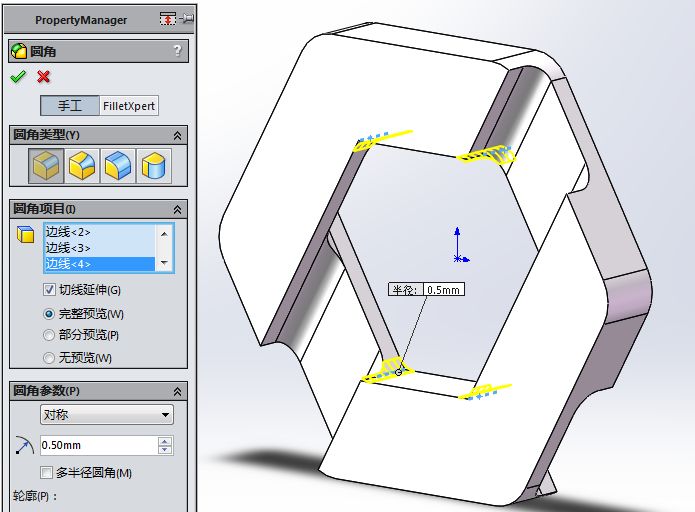Screen dimensions: 695x512
Task: Click the 半径: label in the callout
Action: 405,290
